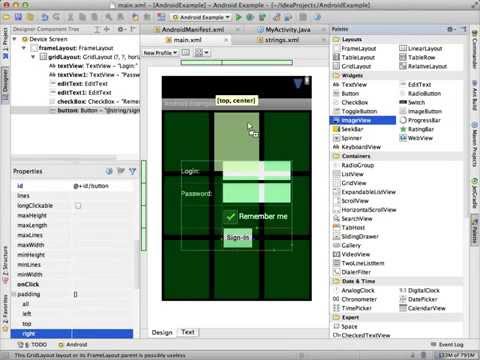Click the Cut scissors toolbar icon

[x=70, y=17]
